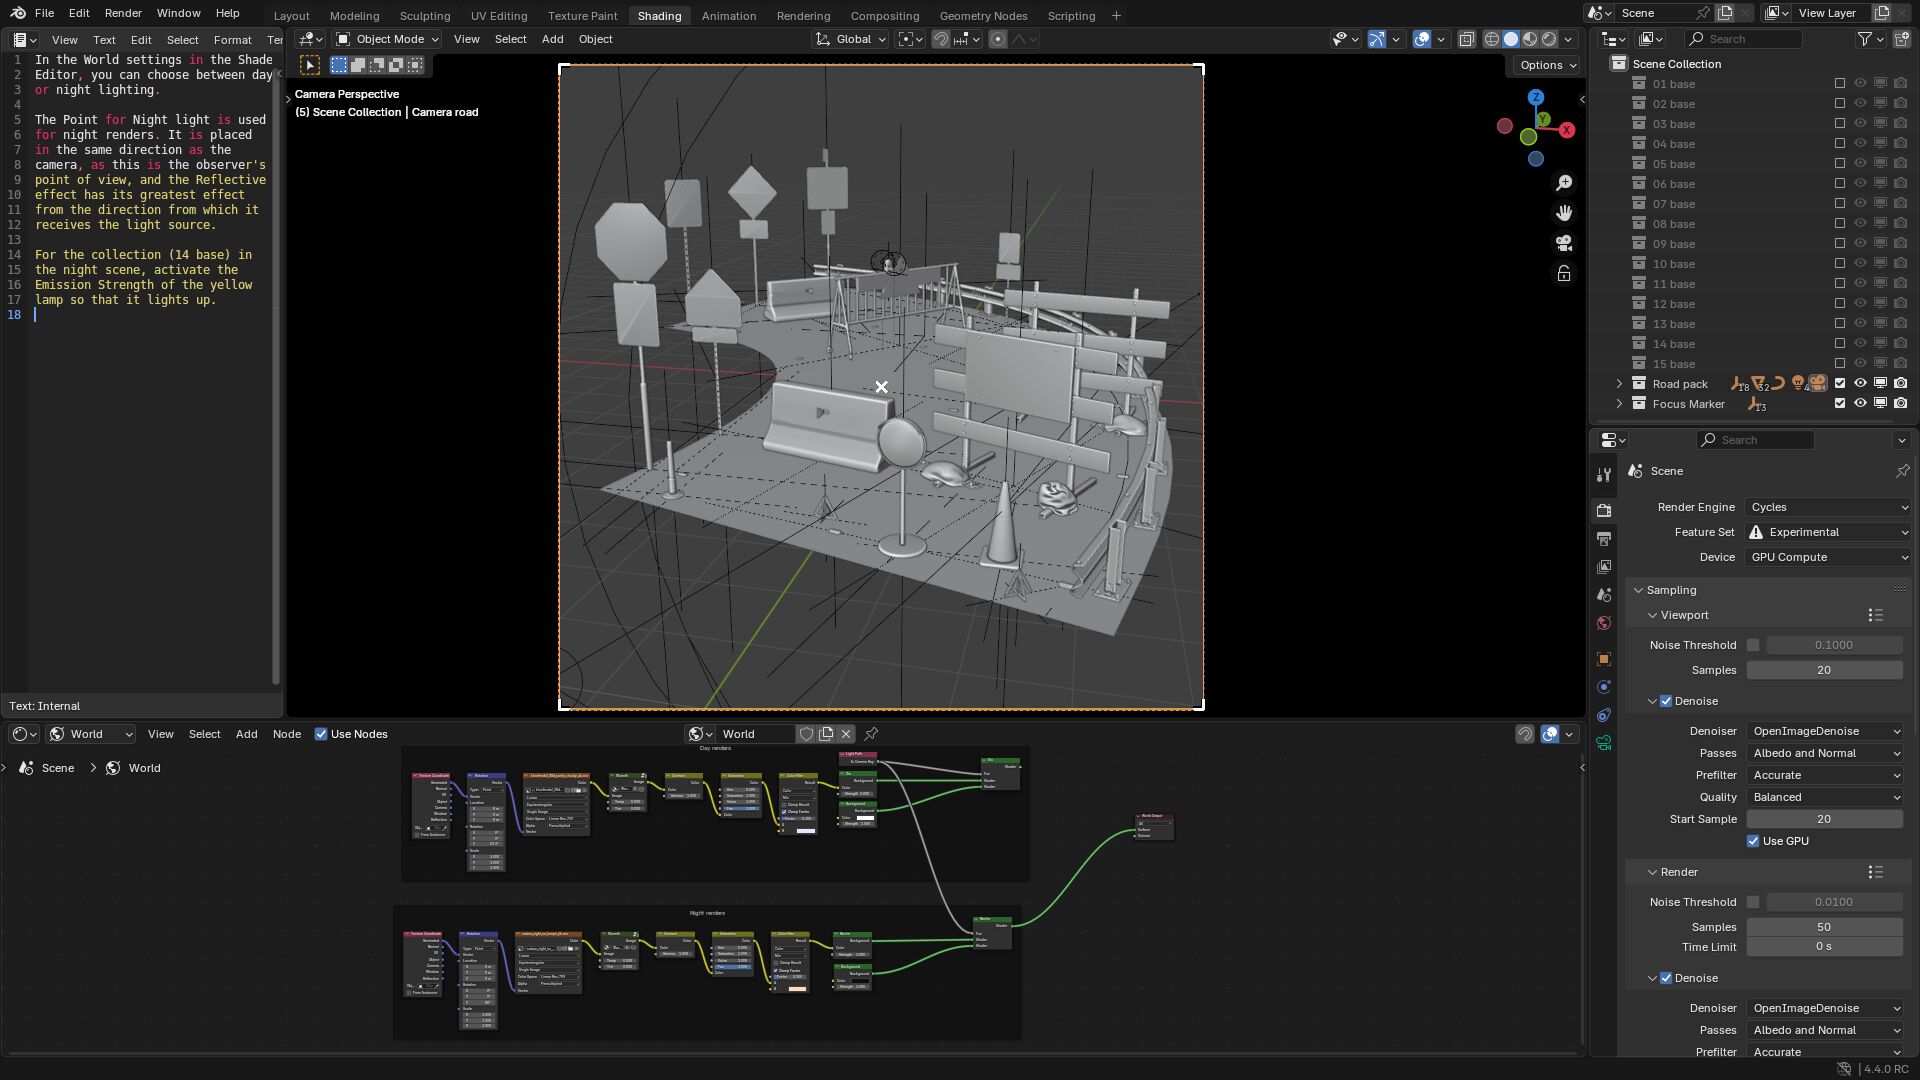The width and height of the screenshot is (1920, 1080).
Task: Switch to the Compositing workspace tab
Action: (x=884, y=16)
